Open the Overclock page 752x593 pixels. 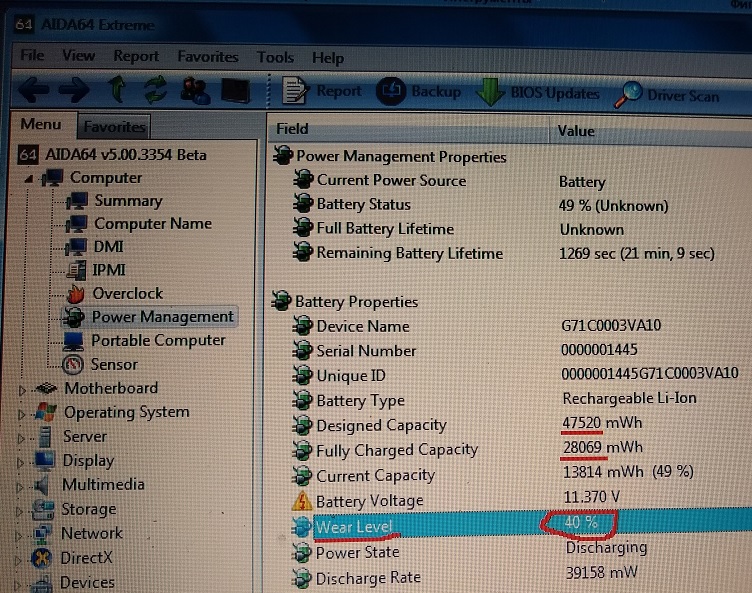(x=115, y=293)
